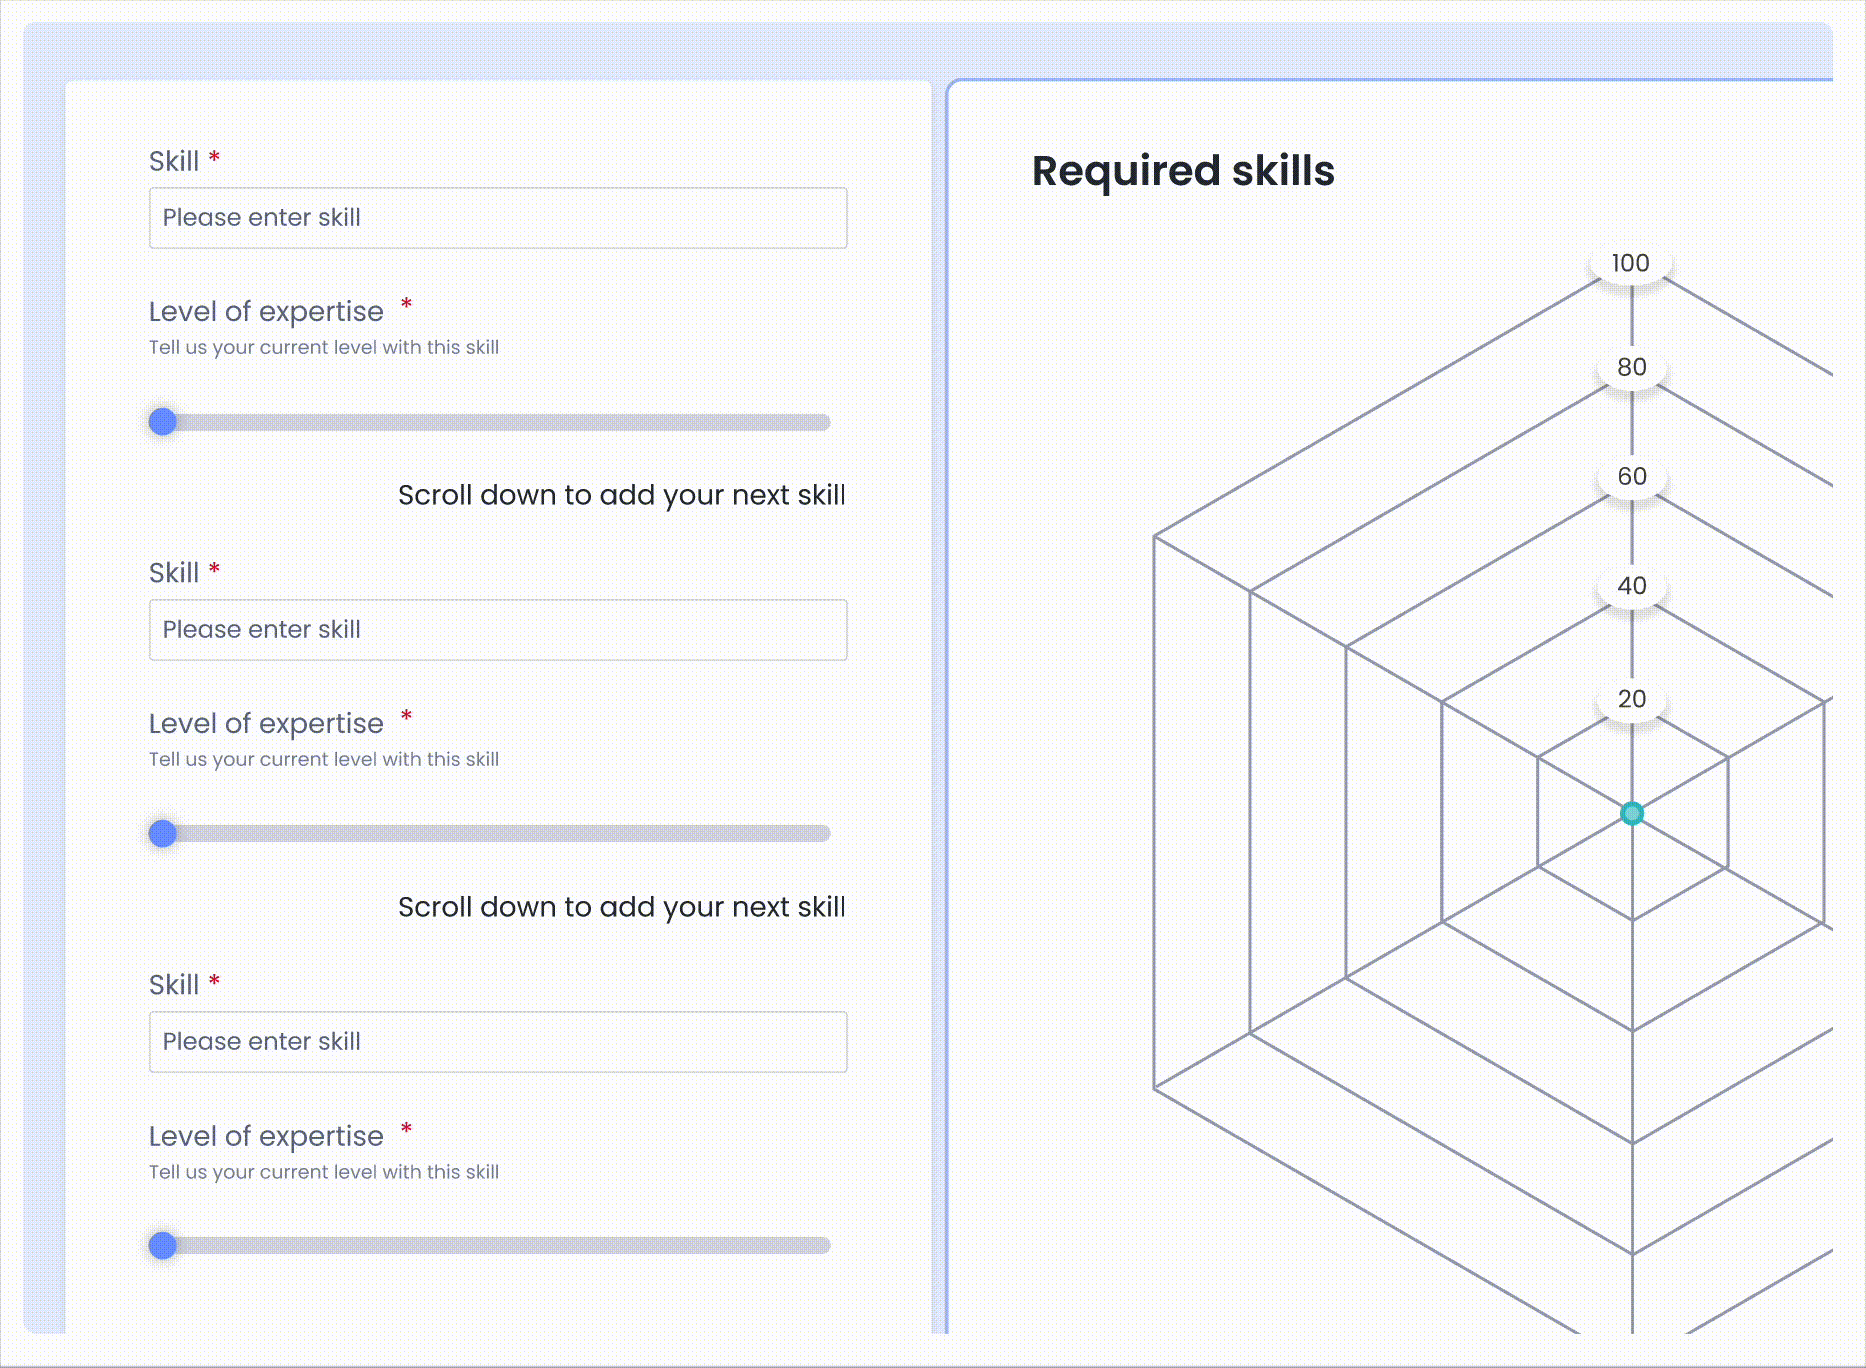Click the third expertise slider track
The height and width of the screenshot is (1368, 1866).
click(x=500, y=1246)
